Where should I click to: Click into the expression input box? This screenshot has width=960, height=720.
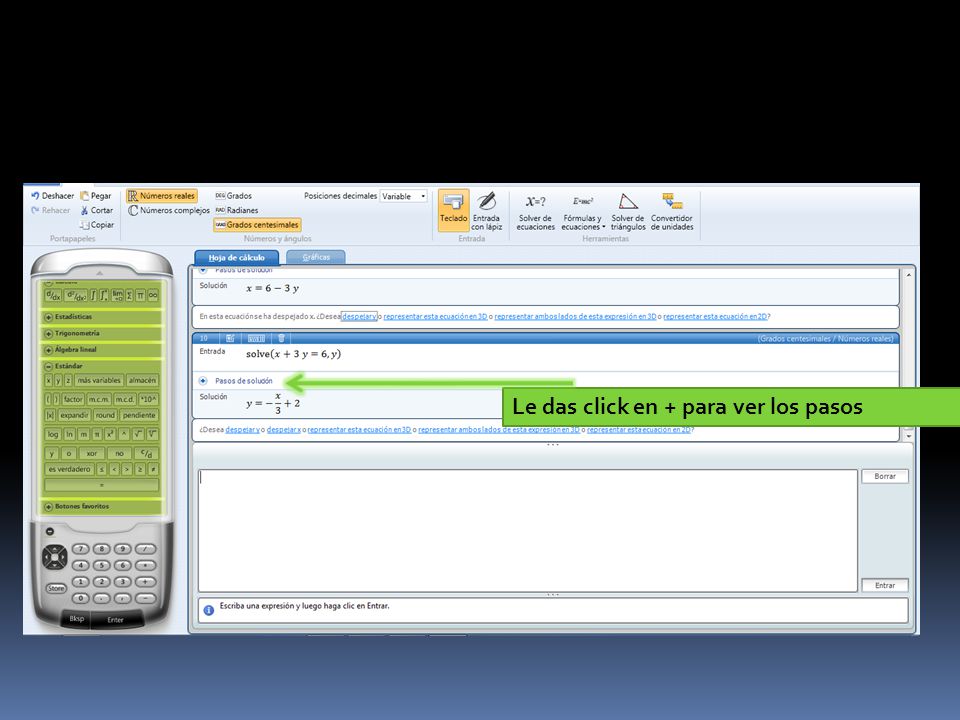[x=527, y=531]
